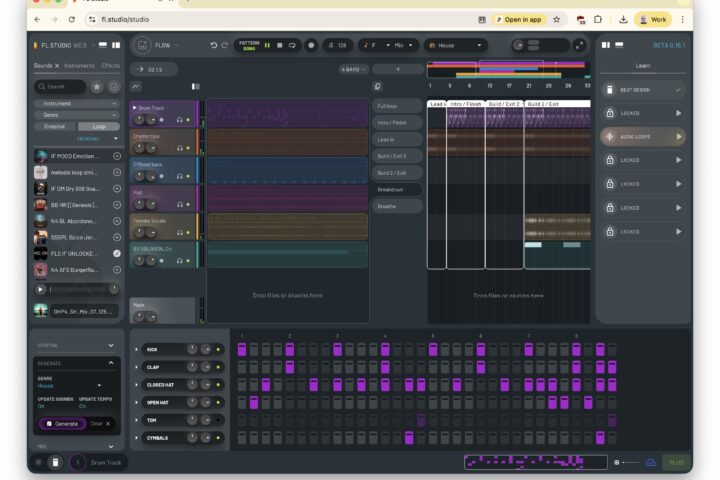Expand the KICK channel row arrow
This screenshot has height=480, width=720.
tap(136, 350)
